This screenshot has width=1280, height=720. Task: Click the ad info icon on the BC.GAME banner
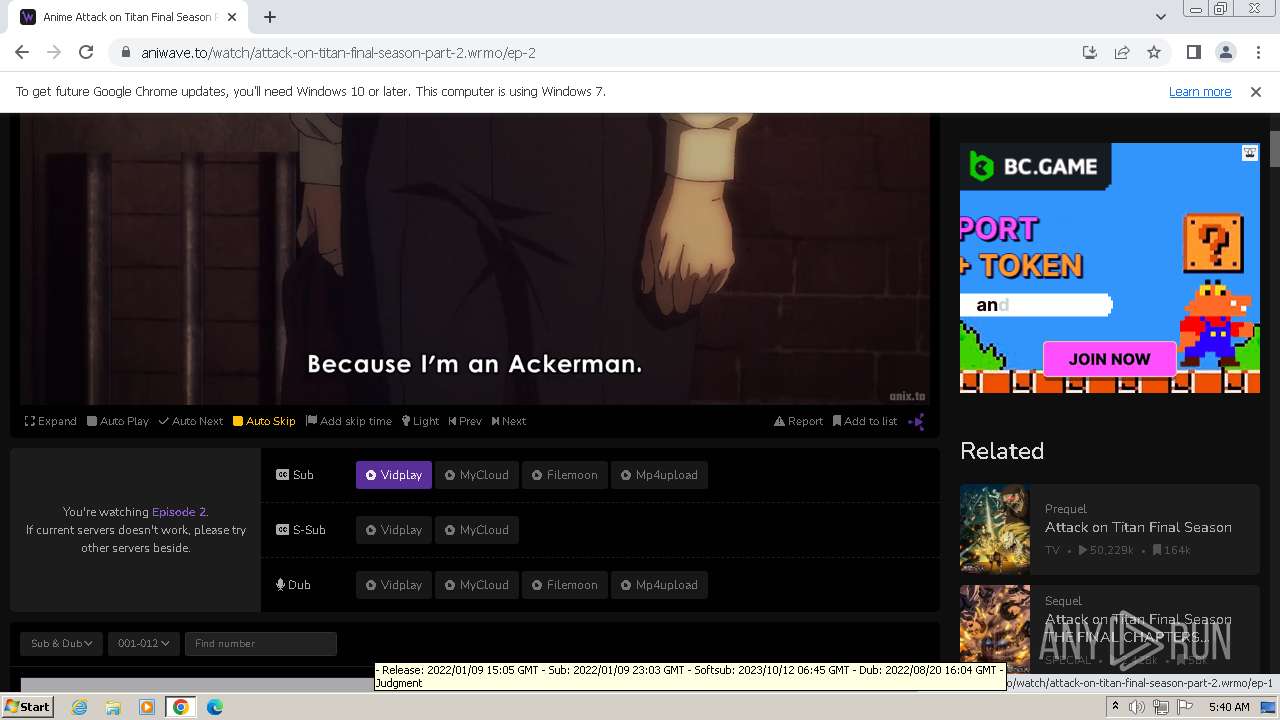coord(1250,153)
